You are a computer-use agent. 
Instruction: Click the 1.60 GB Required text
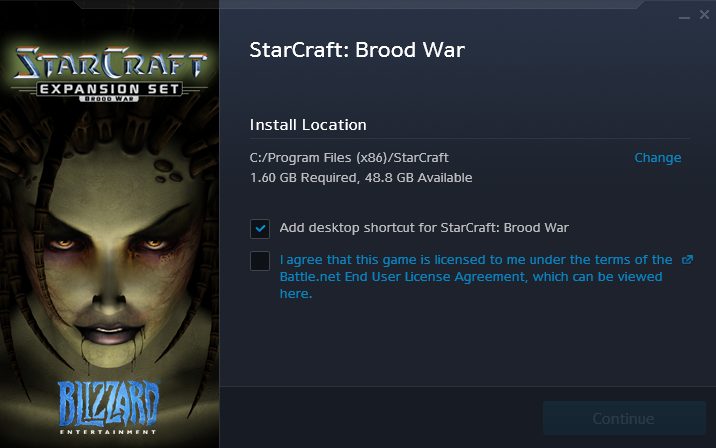(x=304, y=178)
